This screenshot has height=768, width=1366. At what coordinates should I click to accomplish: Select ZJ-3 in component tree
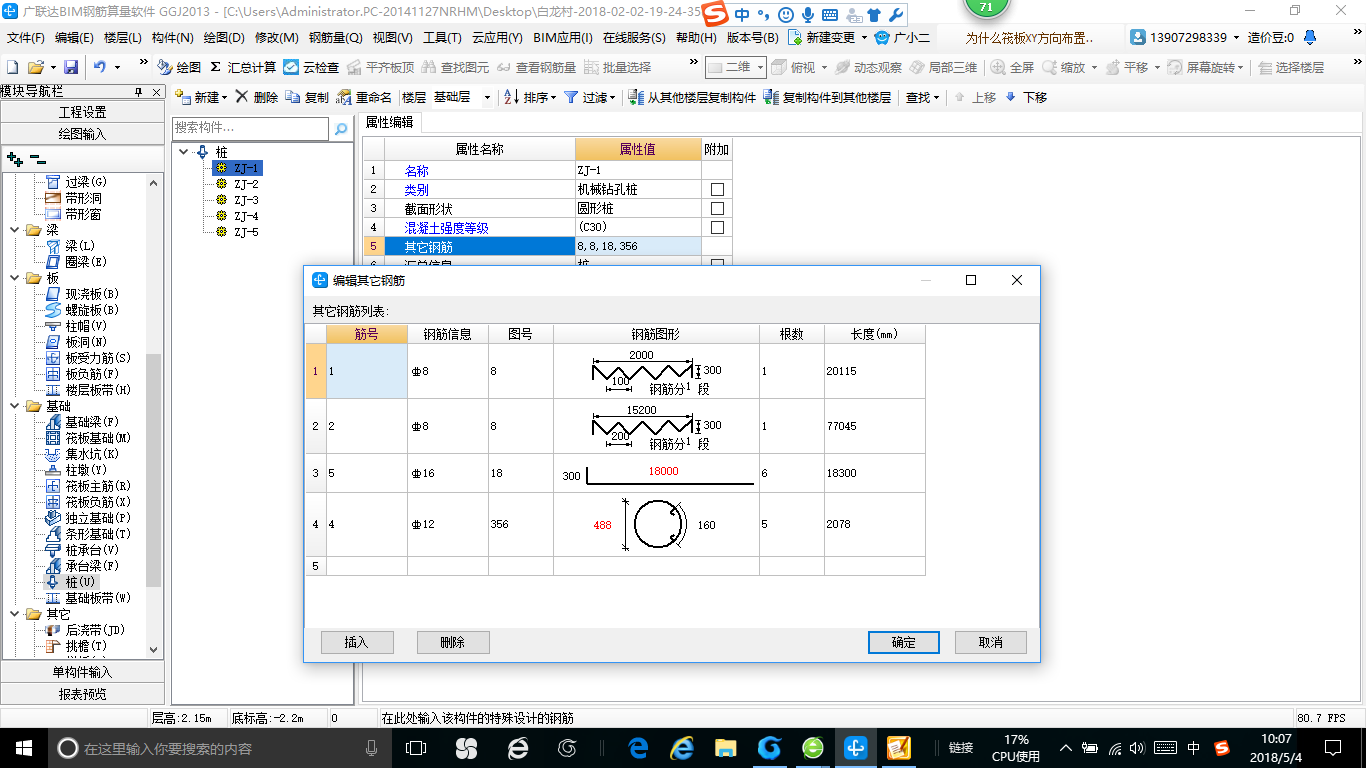(246, 200)
